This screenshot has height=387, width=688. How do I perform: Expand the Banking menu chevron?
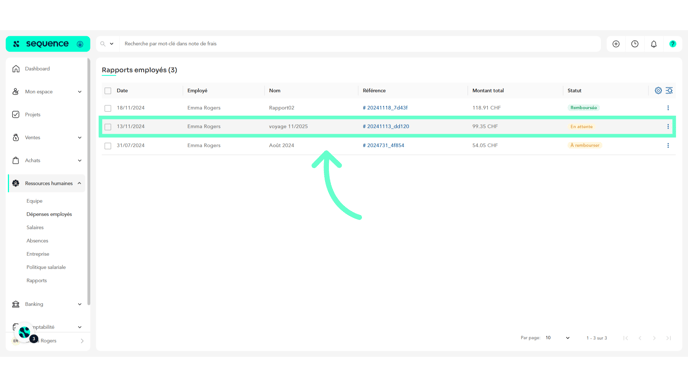pos(79,304)
